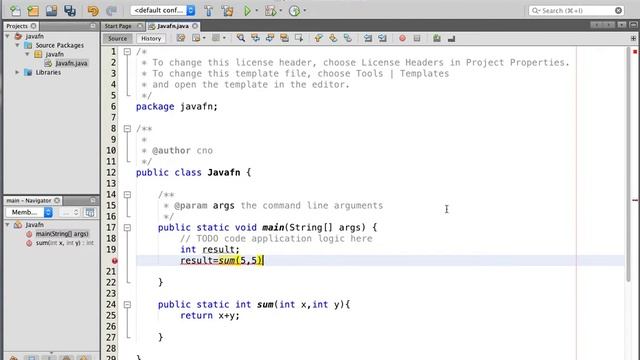This screenshot has height=360, width=640.
Task: Click Previous Bookmark icon
Action: [x=318, y=38]
